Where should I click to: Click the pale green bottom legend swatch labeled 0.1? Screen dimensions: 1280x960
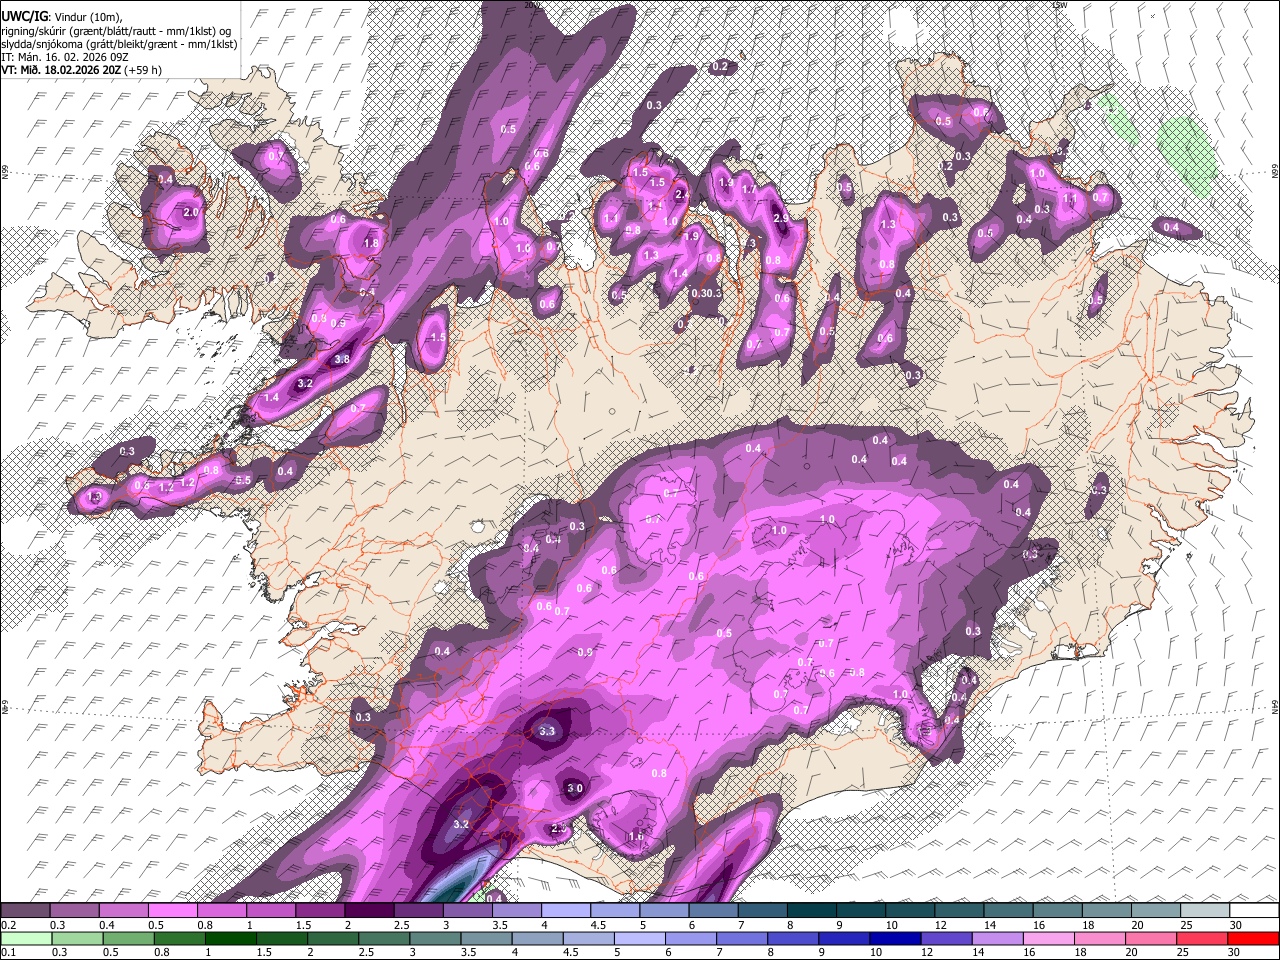coord(25,938)
